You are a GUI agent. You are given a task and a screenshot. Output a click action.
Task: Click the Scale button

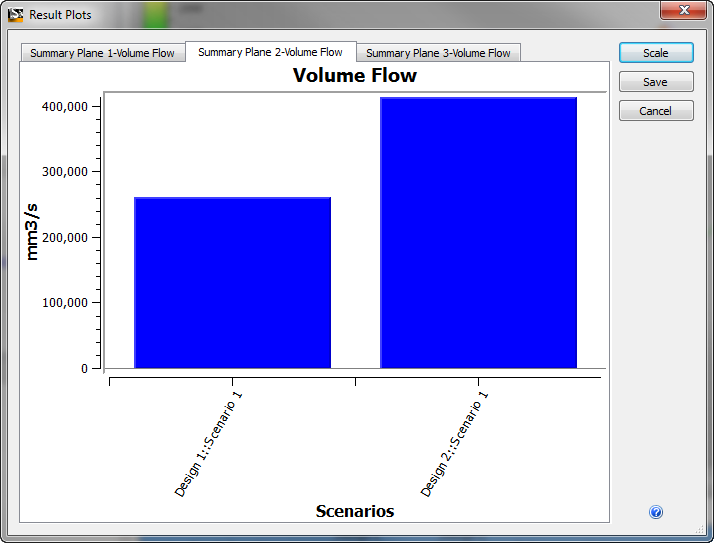tap(656, 53)
